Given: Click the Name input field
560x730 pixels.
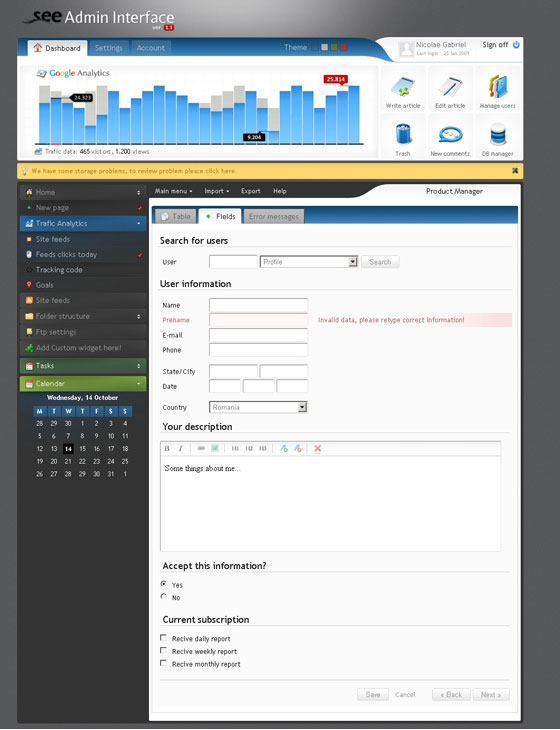Looking at the screenshot, I should point(258,305).
